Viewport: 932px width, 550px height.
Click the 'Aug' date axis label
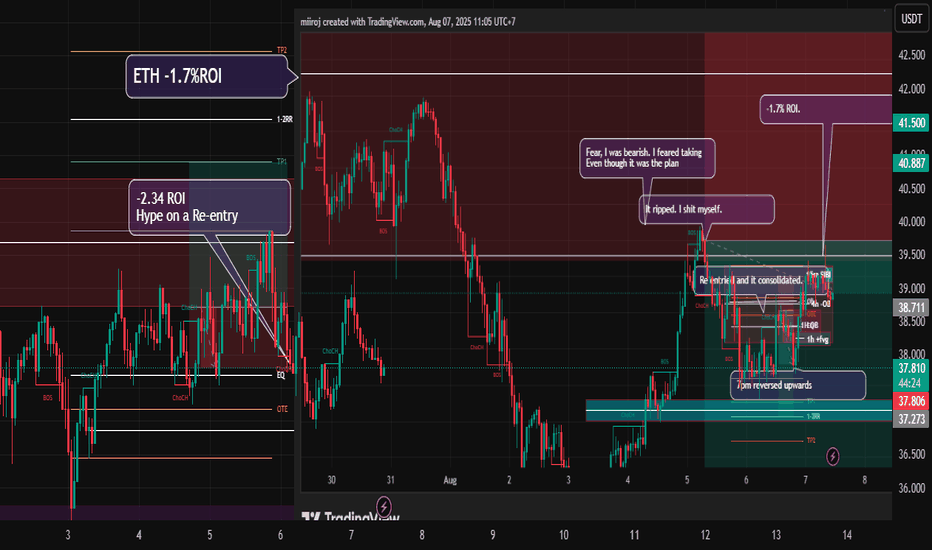(x=450, y=480)
